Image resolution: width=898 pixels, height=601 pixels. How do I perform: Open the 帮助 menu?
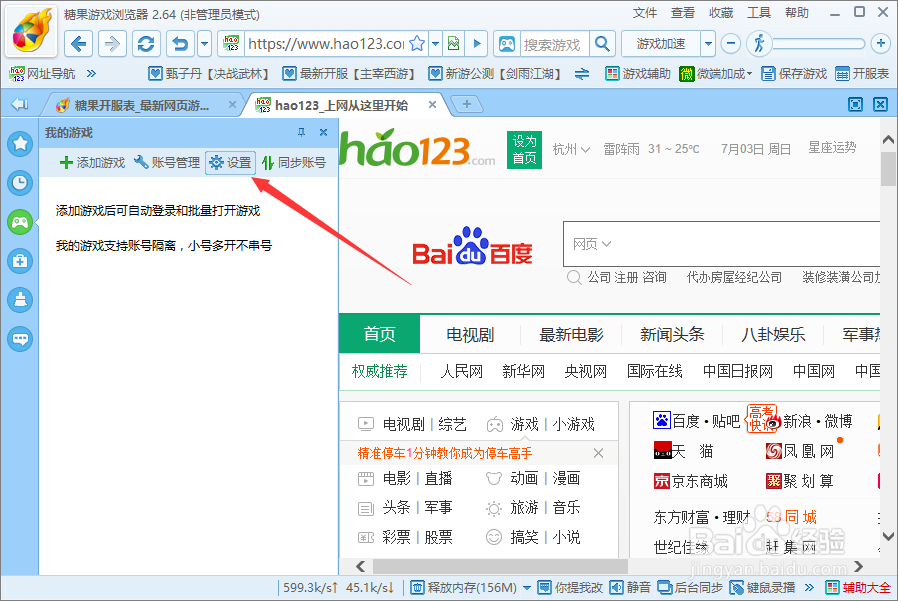pos(797,13)
